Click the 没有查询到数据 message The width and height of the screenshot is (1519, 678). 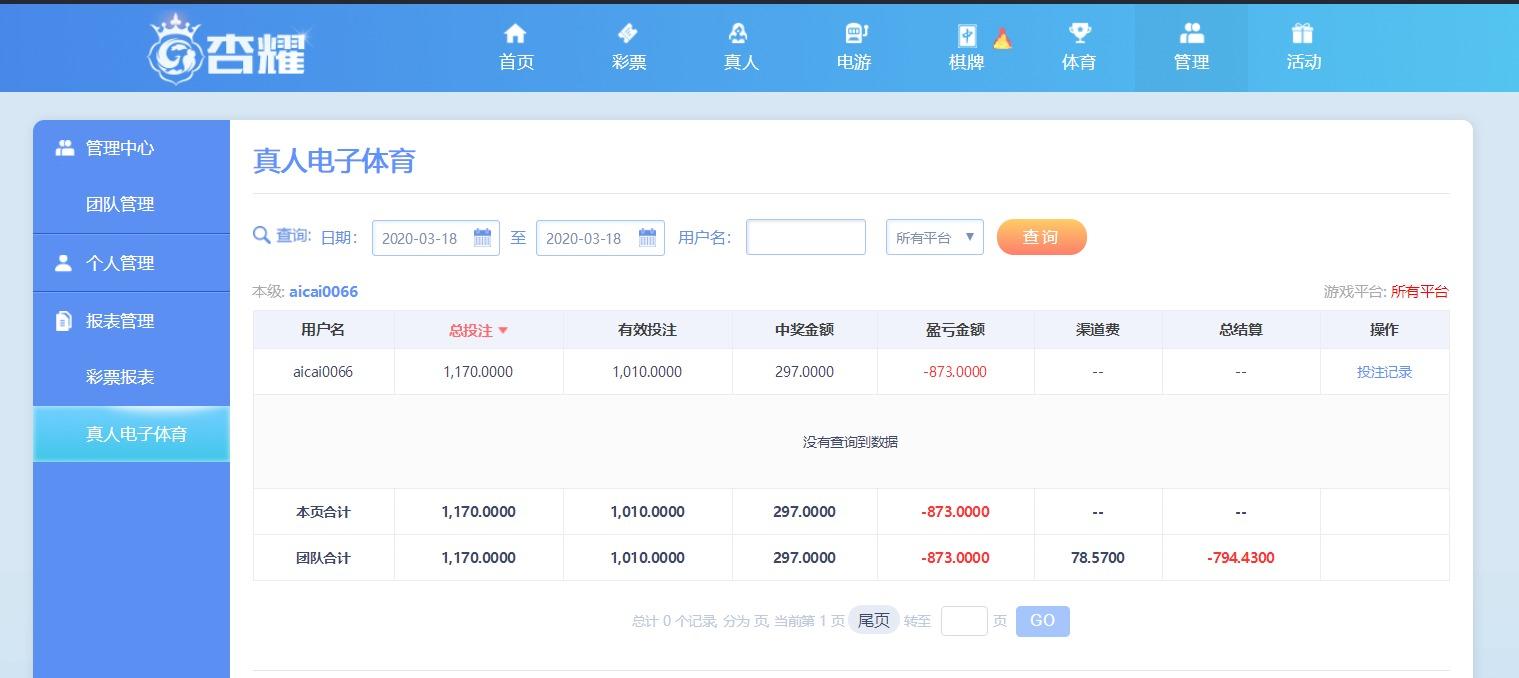click(x=850, y=442)
